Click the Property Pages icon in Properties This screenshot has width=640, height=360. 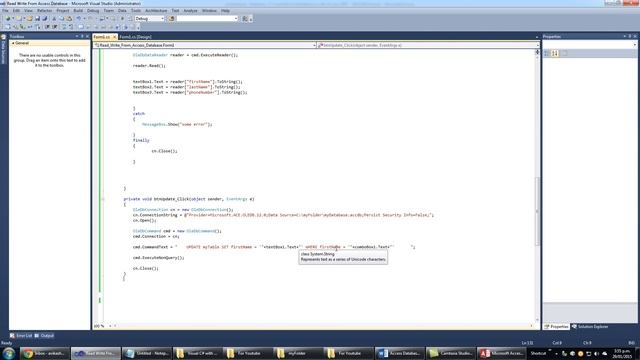click(565, 53)
